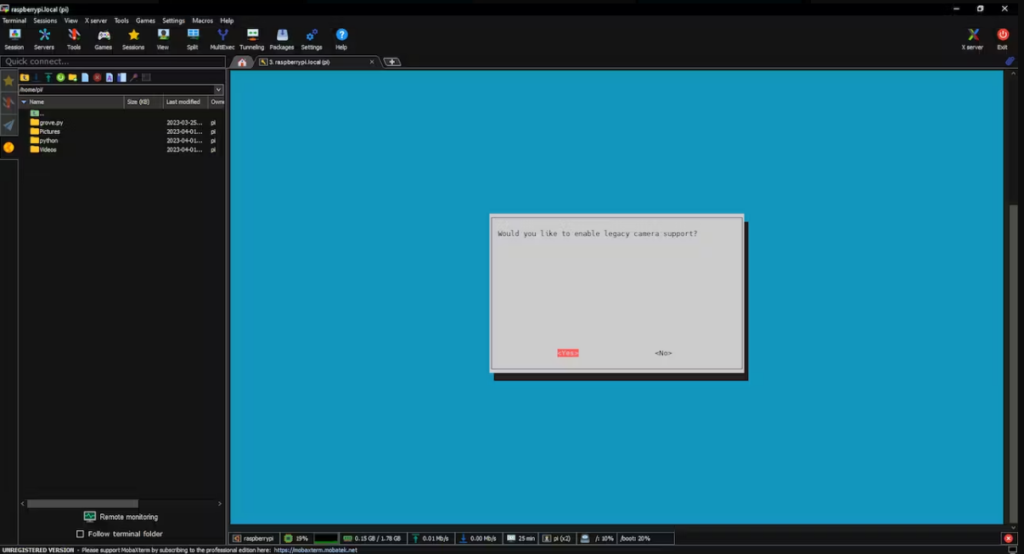Choose <No> in the camera support dialog
The height and width of the screenshot is (554, 1024).
click(x=663, y=353)
